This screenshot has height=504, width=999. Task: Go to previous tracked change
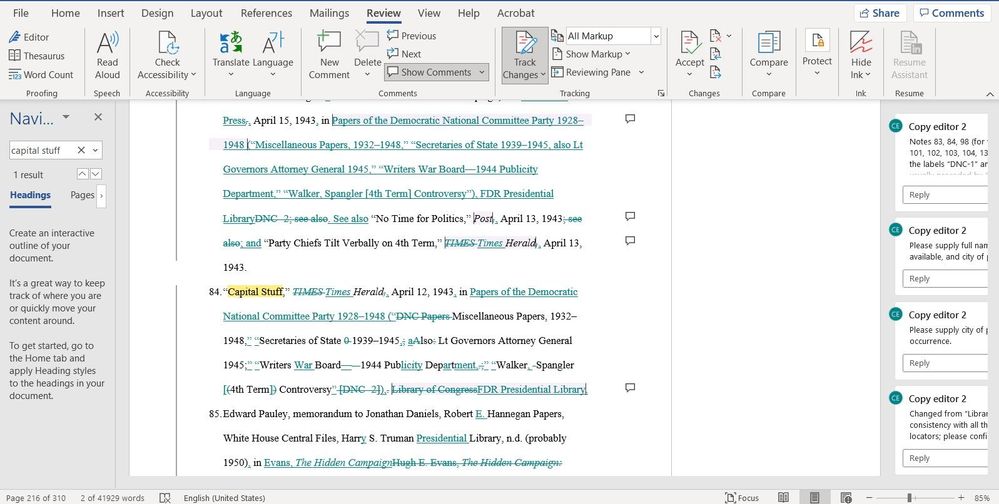pyautogui.click(x=715, y=54)
